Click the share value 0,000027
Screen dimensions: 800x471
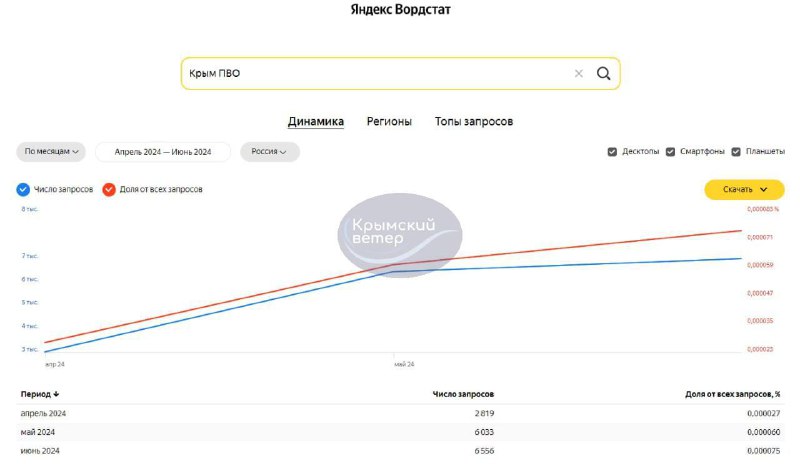pyautogui.click(x=764, y=413)
